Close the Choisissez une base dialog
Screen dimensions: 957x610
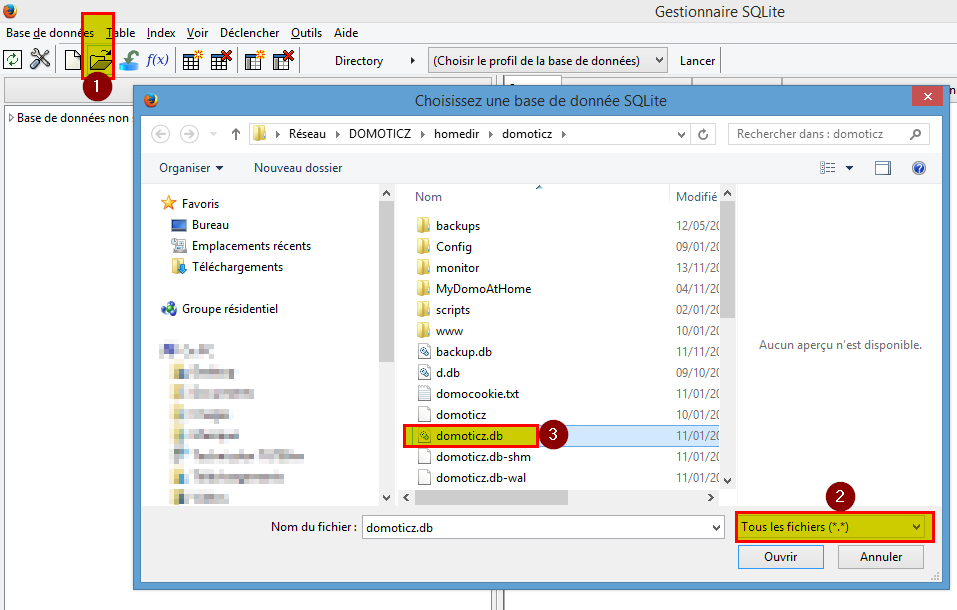pyautogui.click(x=927, y=96)
